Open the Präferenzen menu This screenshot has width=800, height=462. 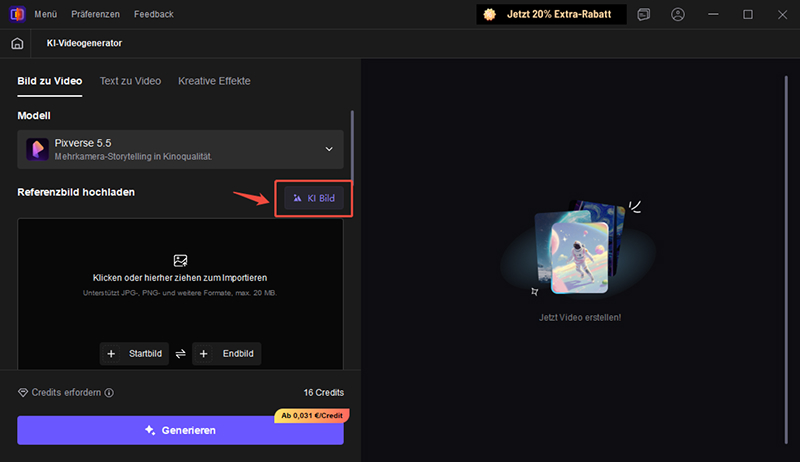[96, 15]
